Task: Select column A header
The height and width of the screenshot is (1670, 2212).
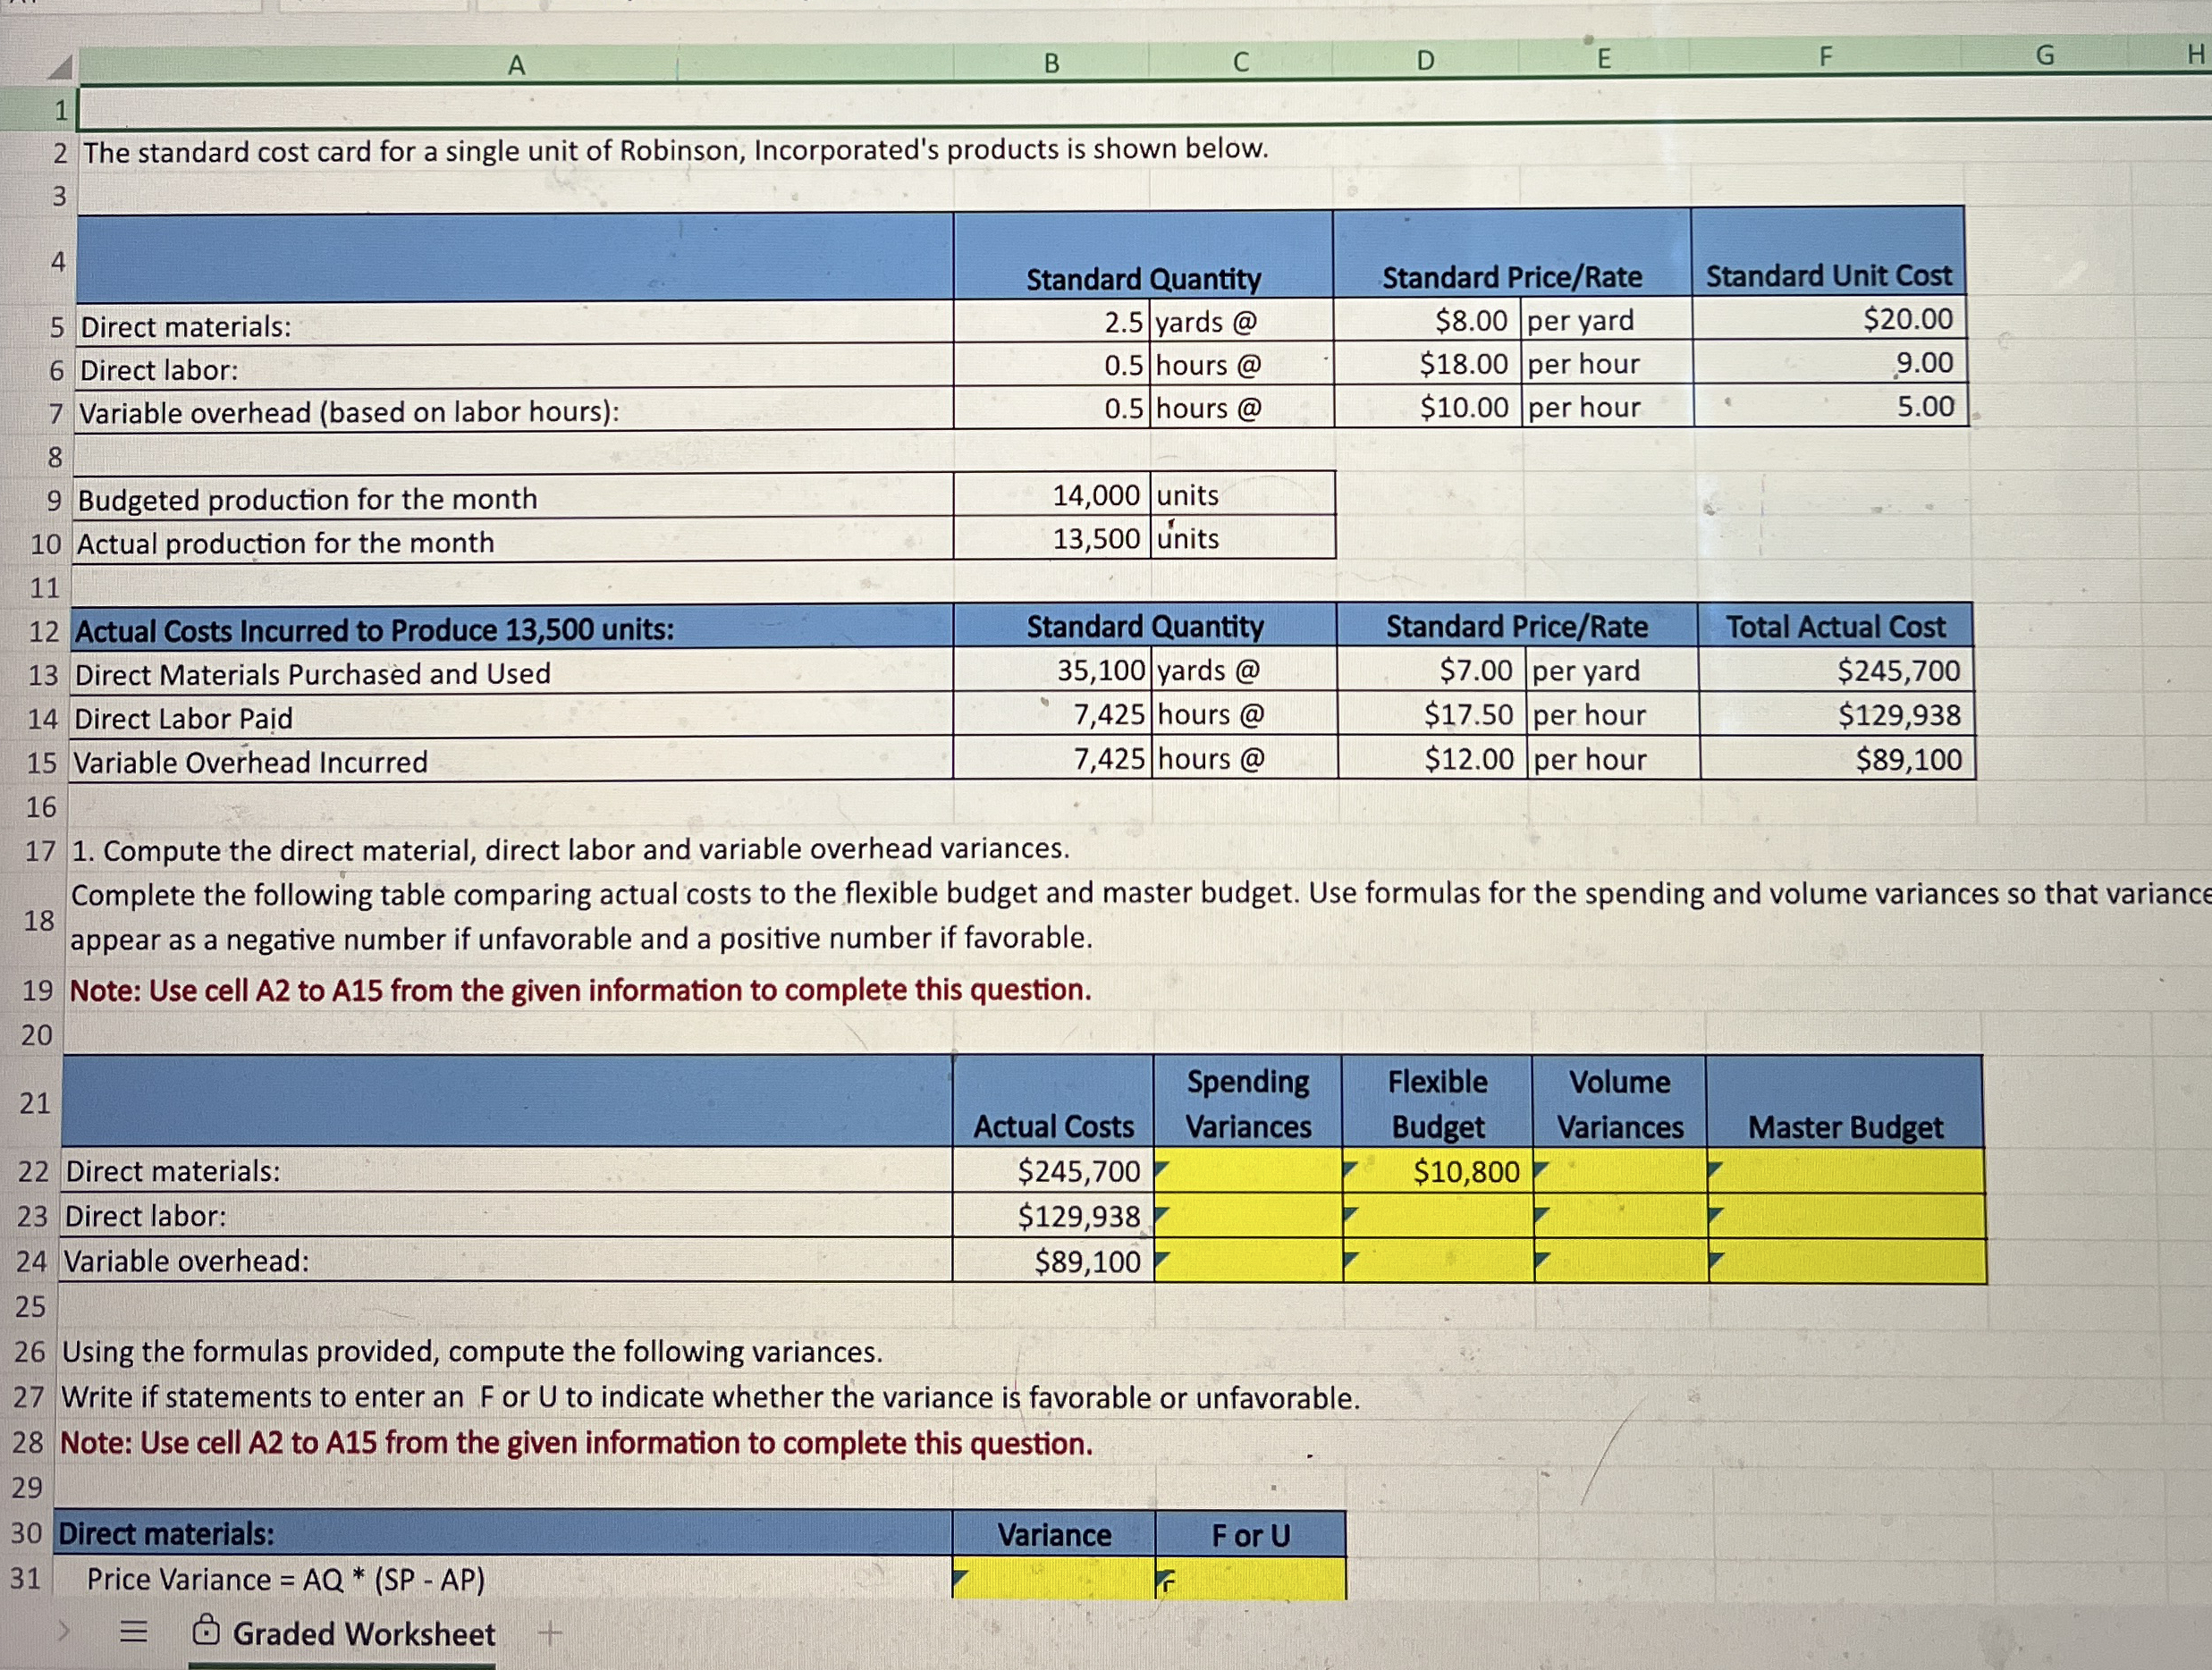Action: 515,65
